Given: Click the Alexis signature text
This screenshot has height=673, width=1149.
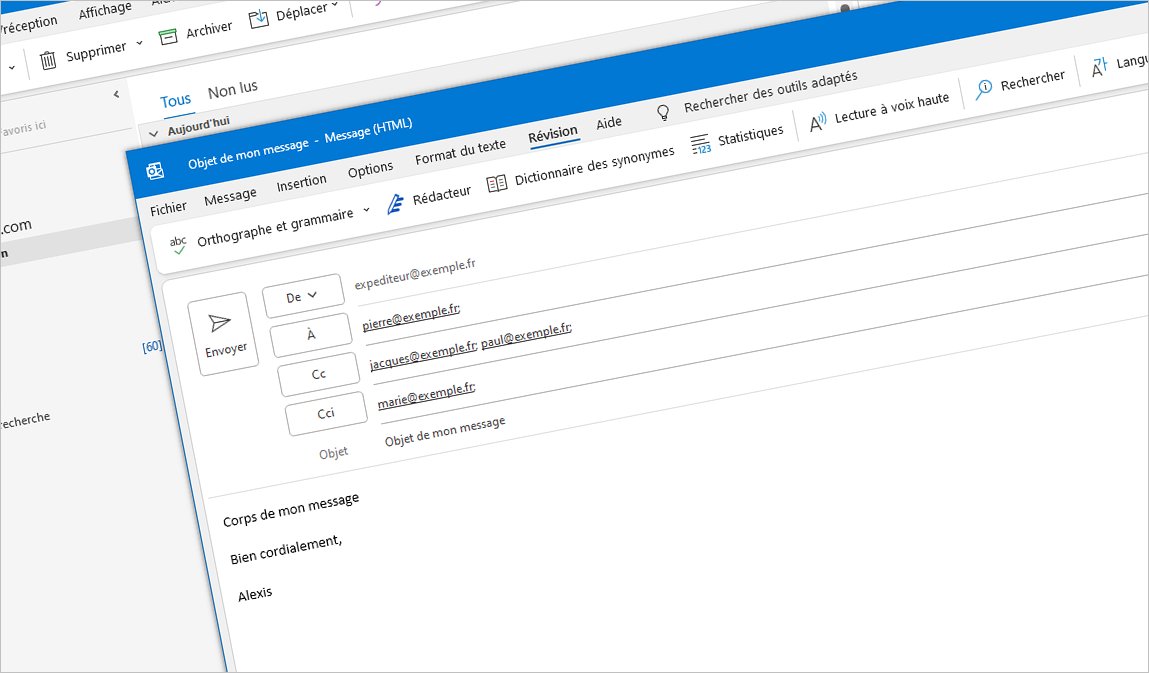Looking at the screenshot, I should coord(255,595).
